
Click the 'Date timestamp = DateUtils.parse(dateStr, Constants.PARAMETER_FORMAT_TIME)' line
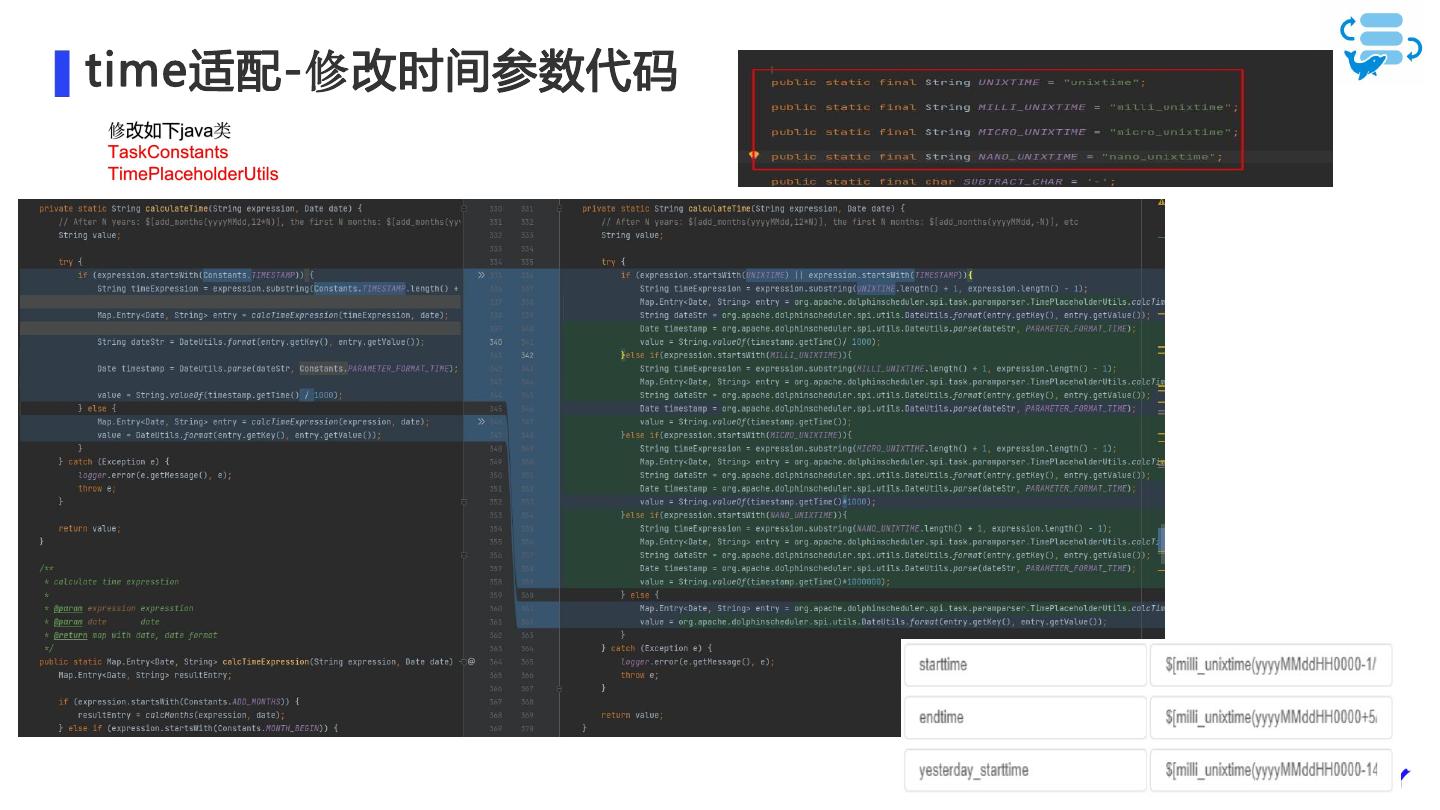(277, 368)
